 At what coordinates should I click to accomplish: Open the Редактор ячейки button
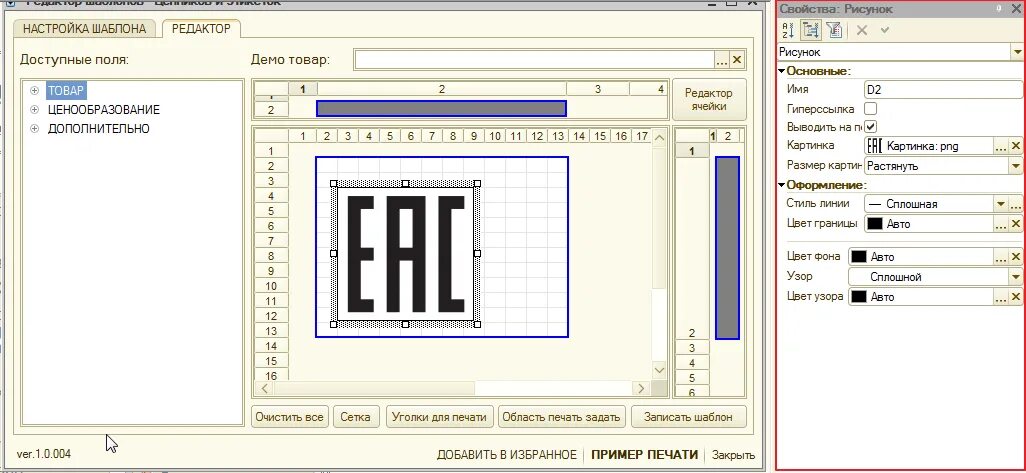(709, 100)
